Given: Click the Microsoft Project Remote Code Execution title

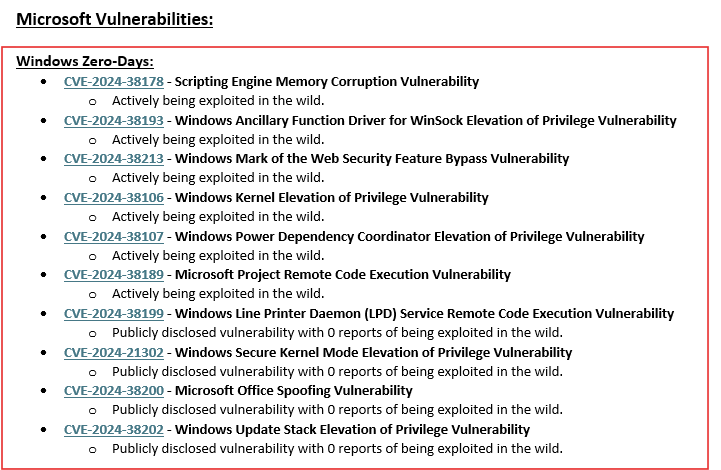Looking at the screenshot, I should point(343,275).
